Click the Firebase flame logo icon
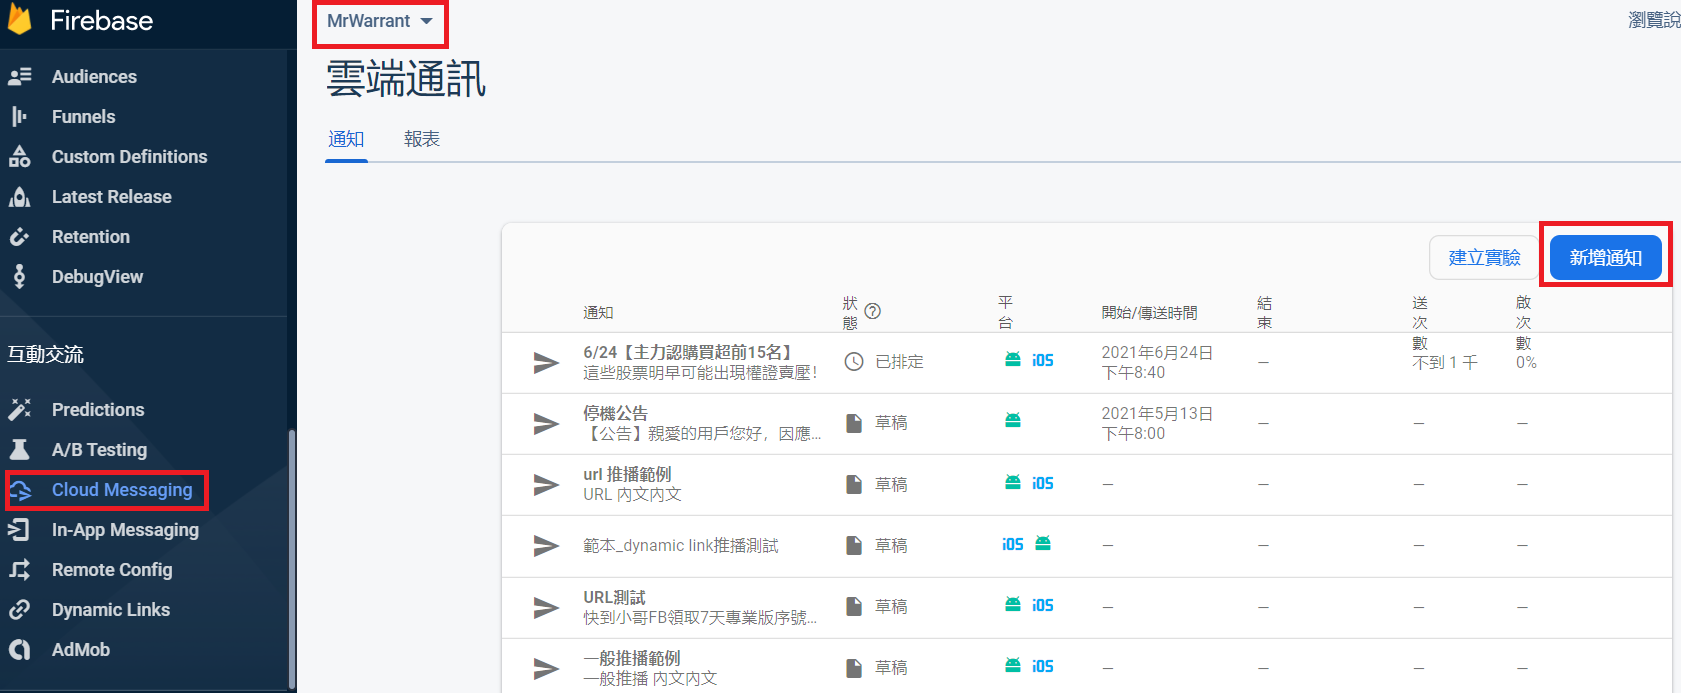The height and width of the screenshot is (693, 1681). click(x=20, y=20)
